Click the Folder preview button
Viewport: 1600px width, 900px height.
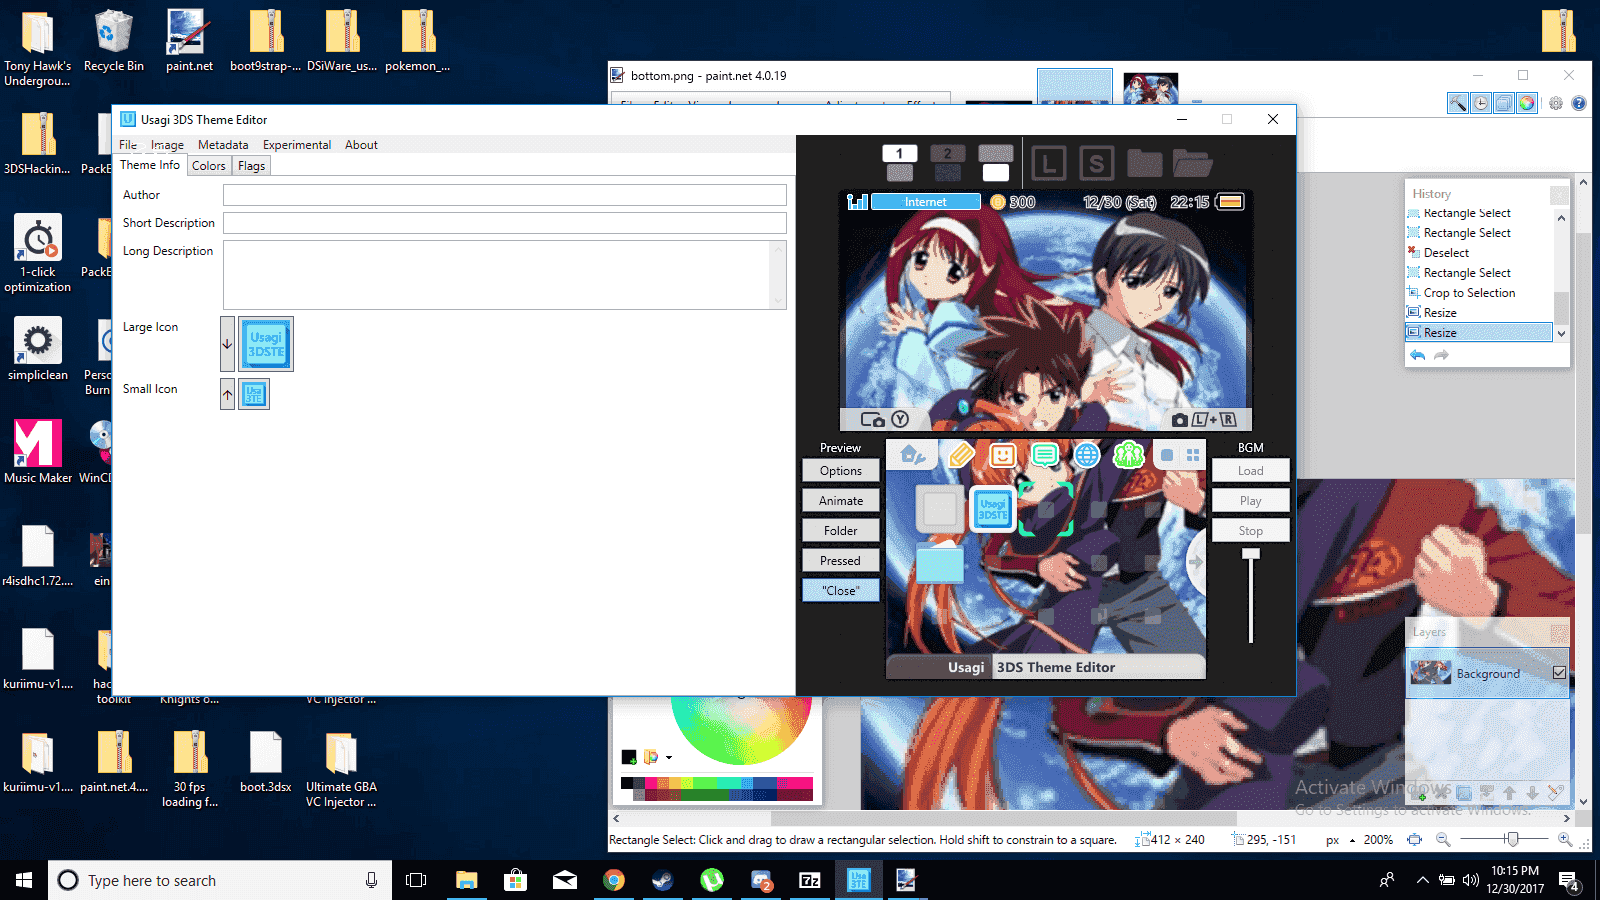point(841,531)
